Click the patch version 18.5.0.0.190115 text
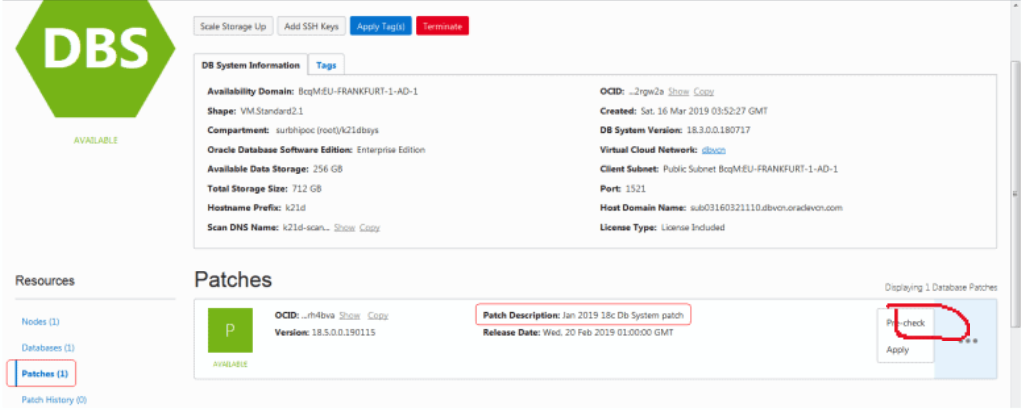Screen dimensions: 1021x410 point(343,333)
